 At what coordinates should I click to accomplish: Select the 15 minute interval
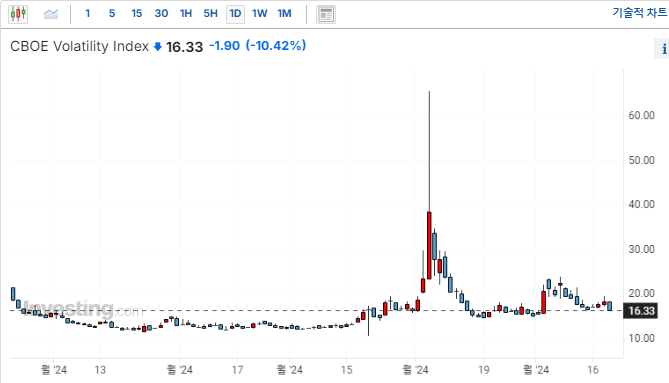pos(137,14)
